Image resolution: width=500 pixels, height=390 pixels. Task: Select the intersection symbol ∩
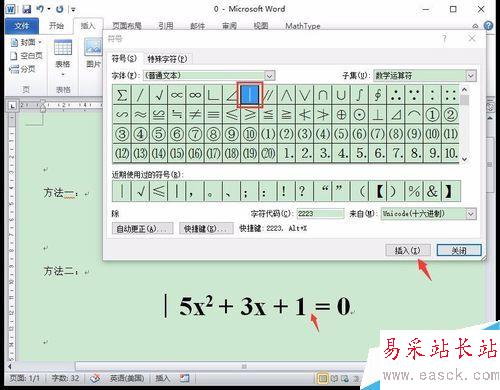[323, 95]
